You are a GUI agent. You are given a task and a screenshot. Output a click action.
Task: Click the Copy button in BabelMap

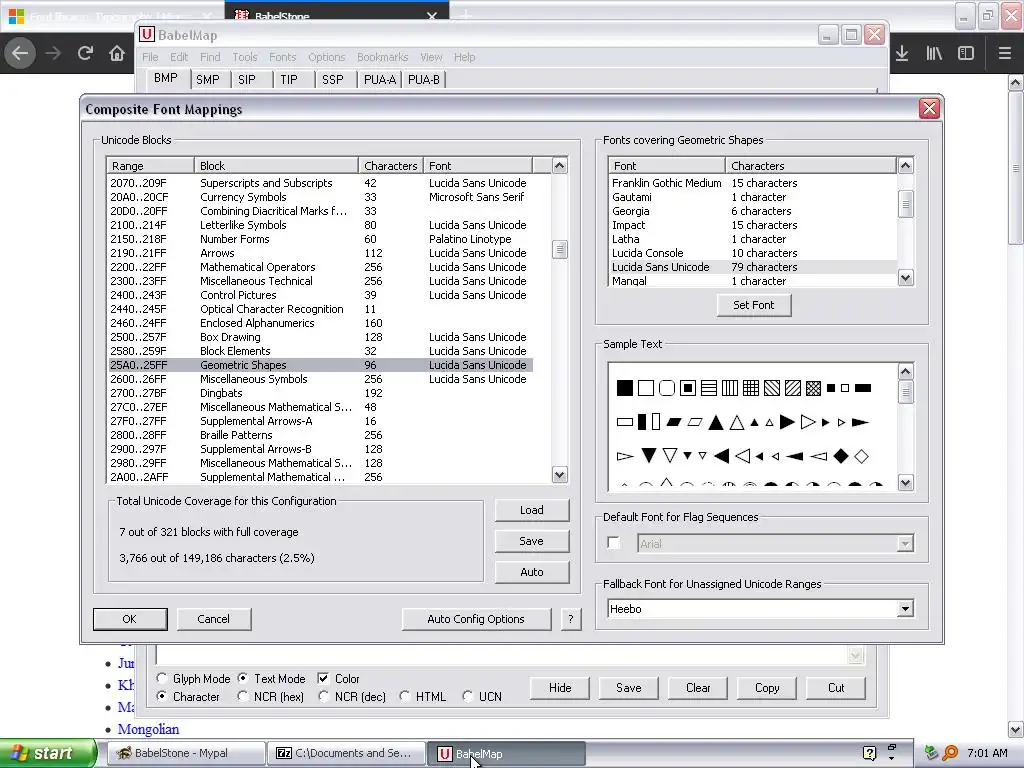tap(767, 688)
